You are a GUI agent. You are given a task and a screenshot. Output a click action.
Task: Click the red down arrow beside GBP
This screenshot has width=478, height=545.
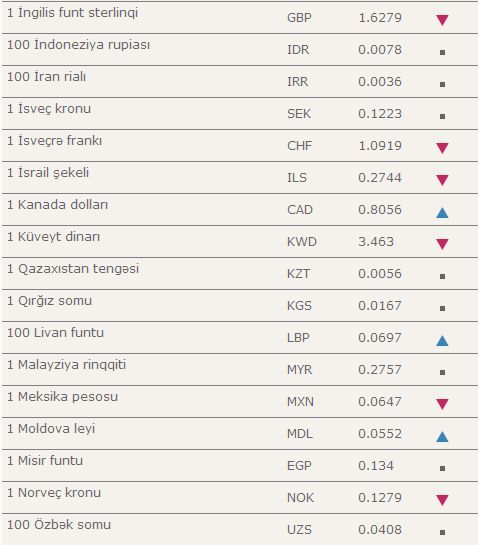442,20
